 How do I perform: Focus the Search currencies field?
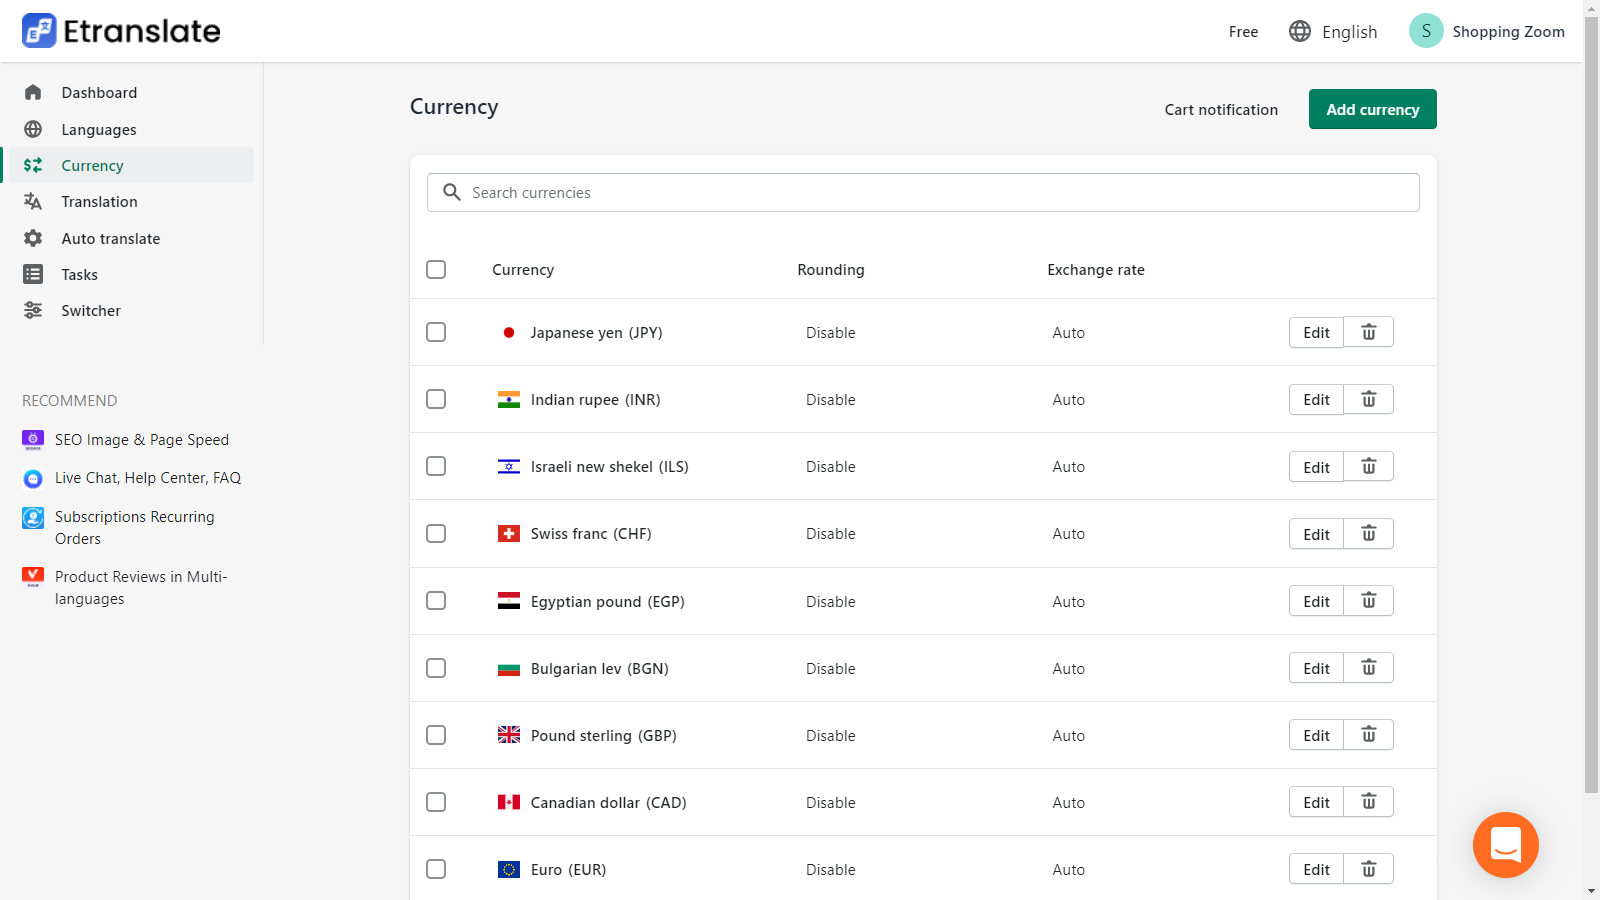point(923,192)
